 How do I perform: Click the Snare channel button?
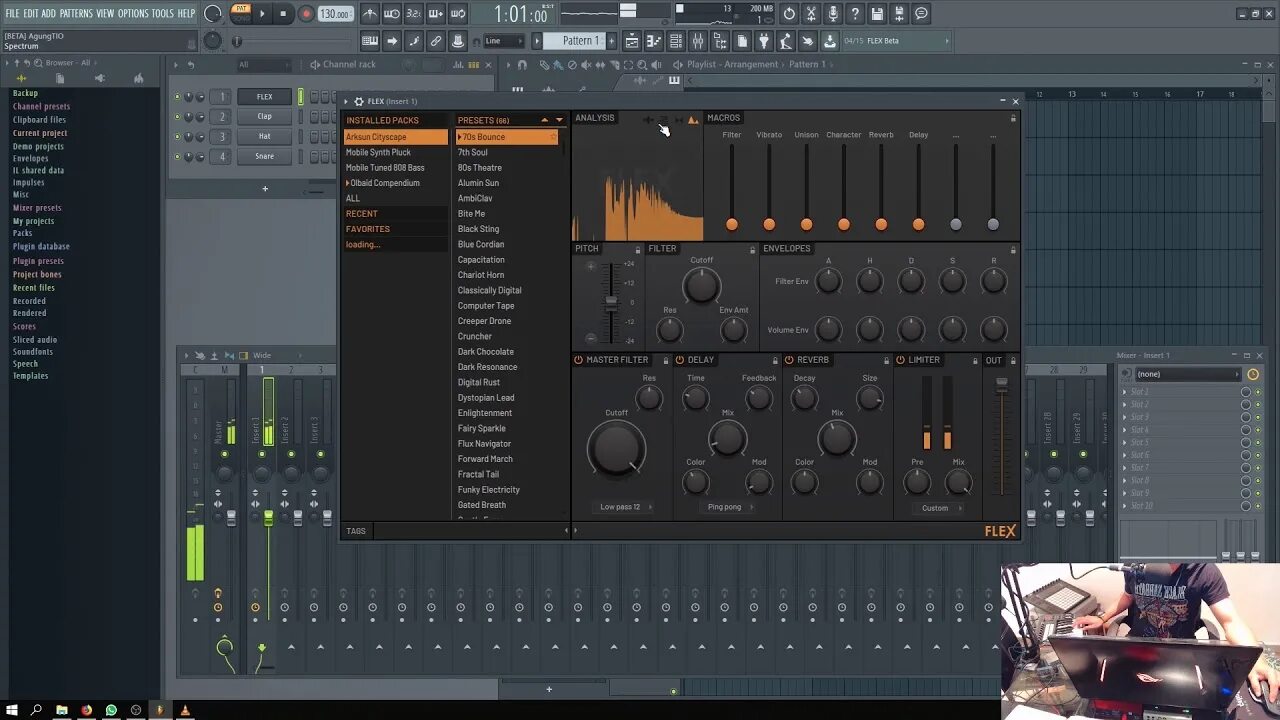(x=264, y=156)
